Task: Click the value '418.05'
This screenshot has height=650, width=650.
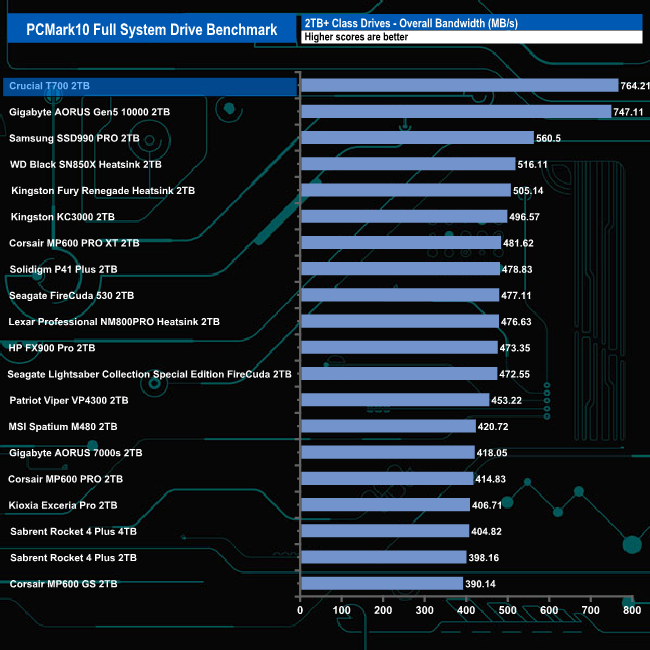Action: tap(492, 453)
